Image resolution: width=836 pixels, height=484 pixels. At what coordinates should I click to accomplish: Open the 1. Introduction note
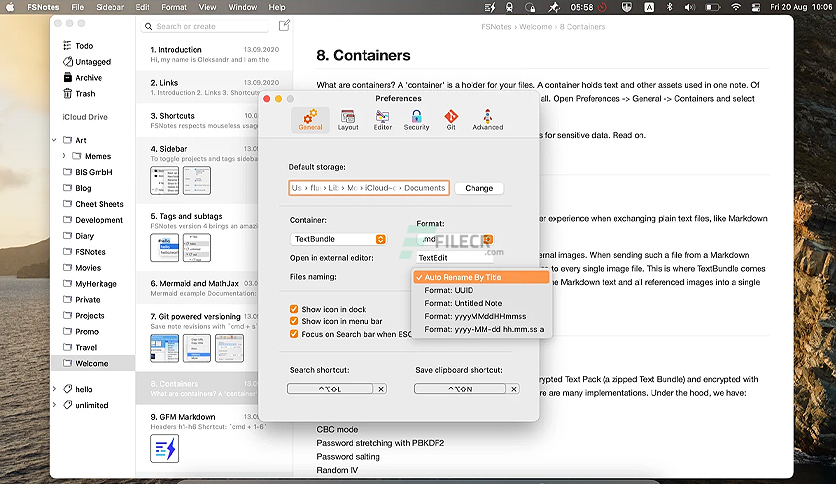214,54
